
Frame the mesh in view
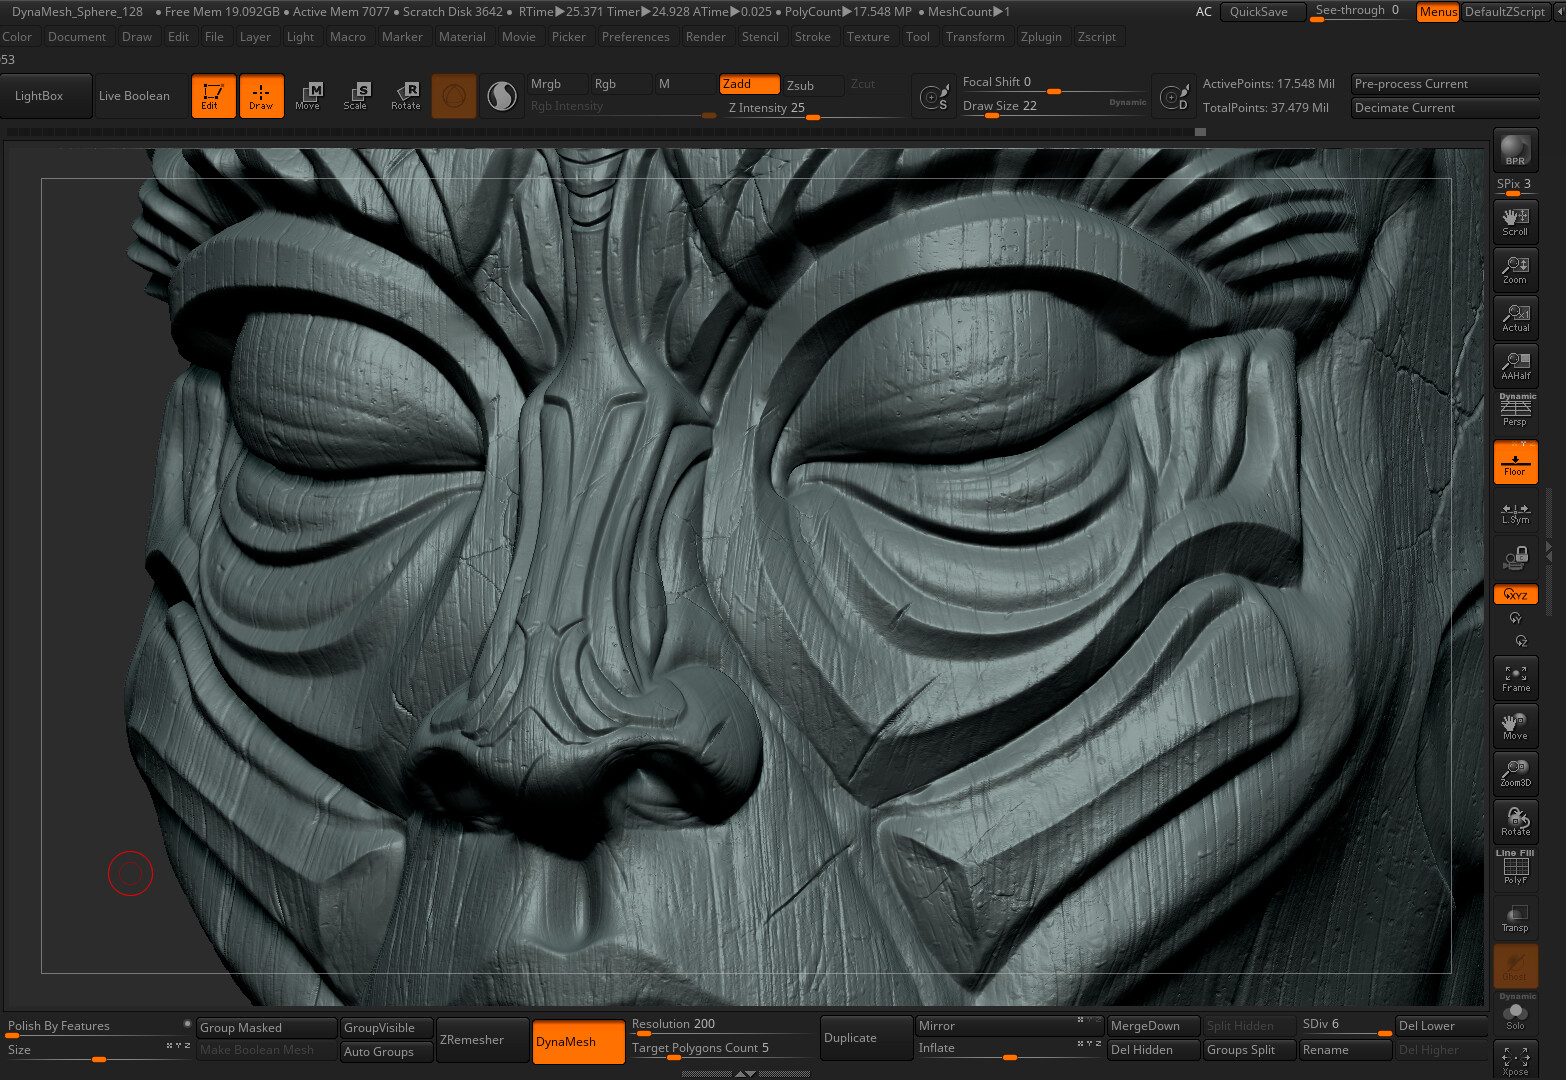pos(1515,678)
